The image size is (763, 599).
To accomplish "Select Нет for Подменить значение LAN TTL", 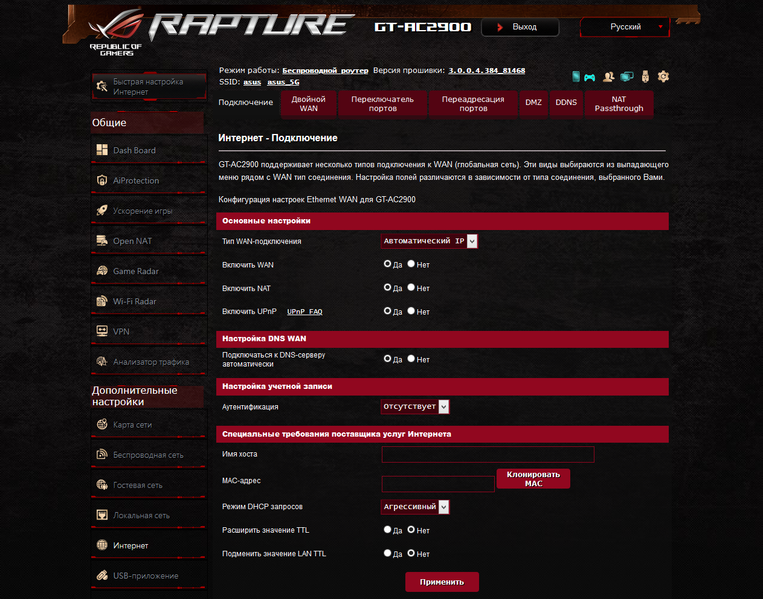I will pyautogui.click(x=411, y=553).
